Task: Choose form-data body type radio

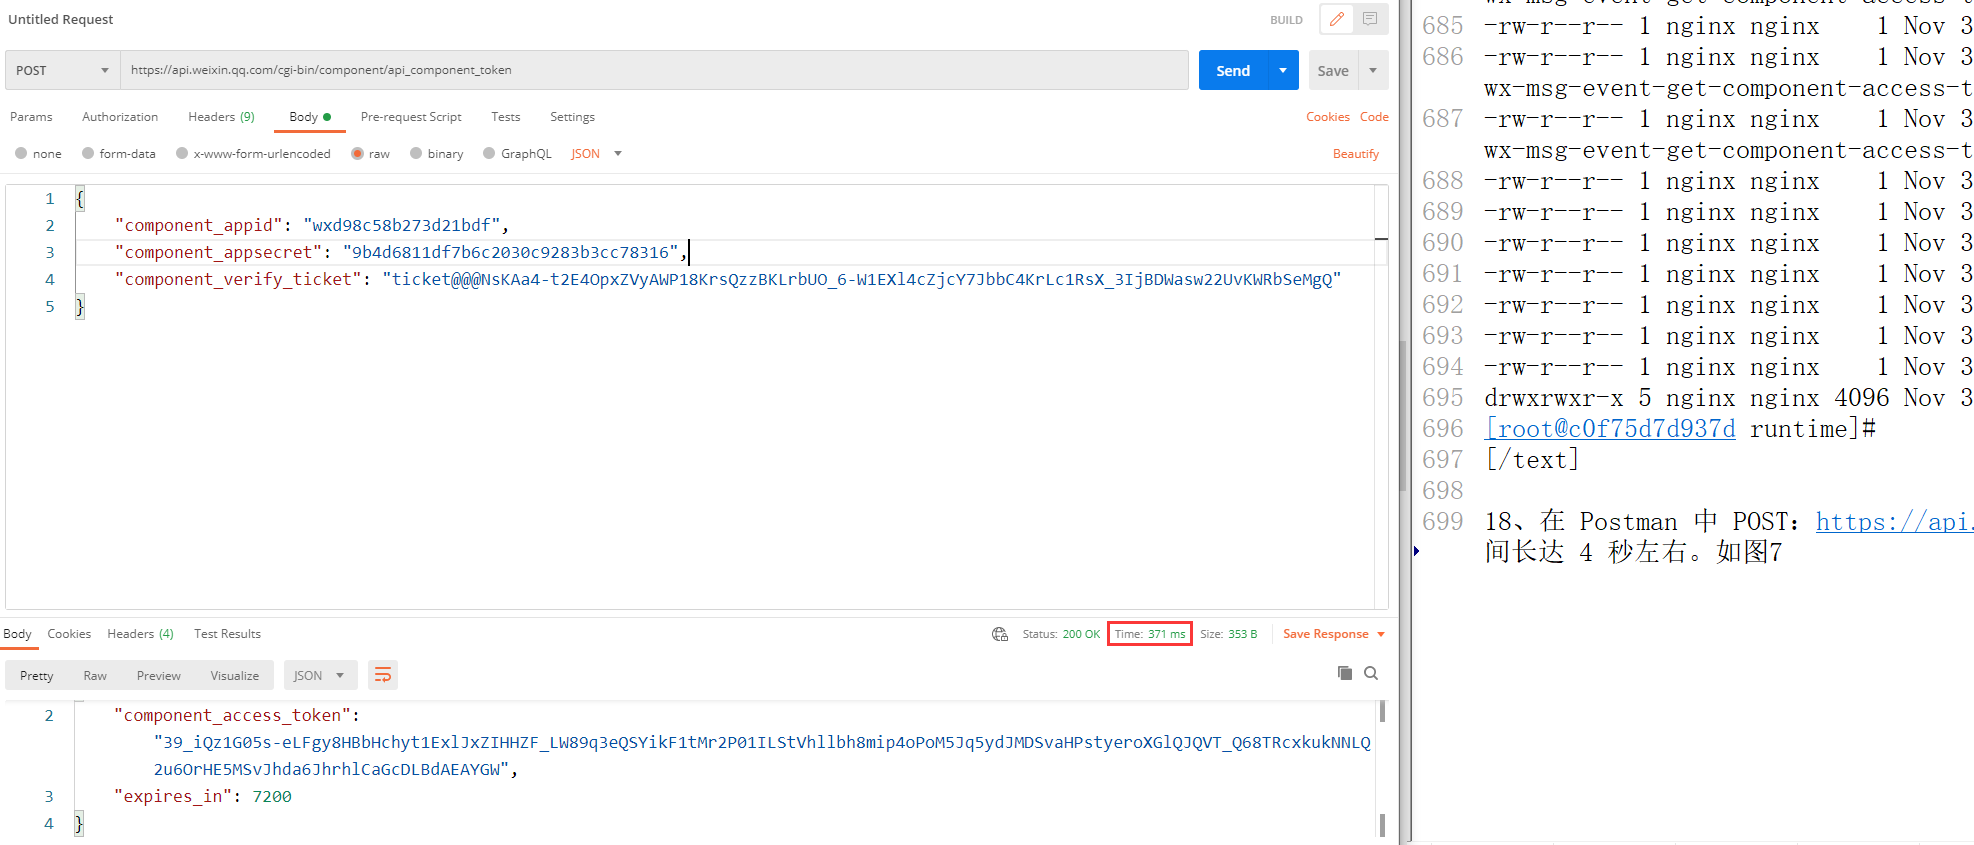Action: 88,153
